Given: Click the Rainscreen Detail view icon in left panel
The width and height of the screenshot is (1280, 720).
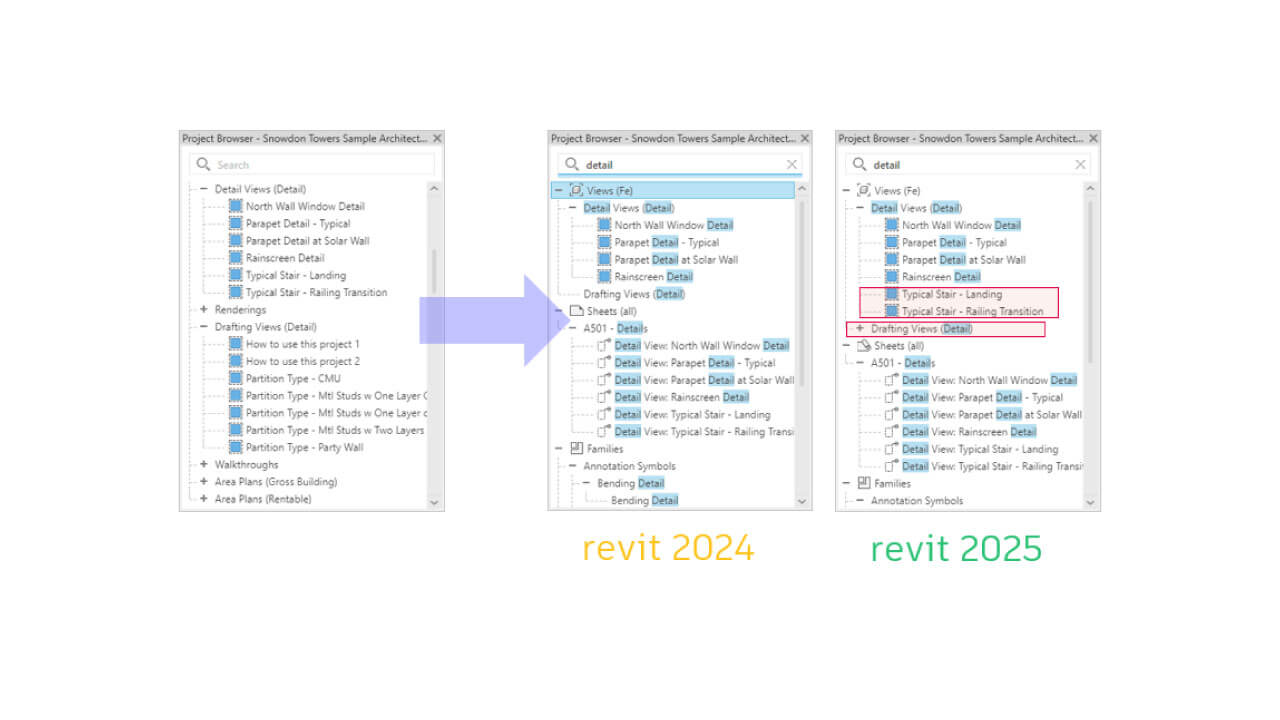Looking at the screenshot, I should [x=235, y=258].
